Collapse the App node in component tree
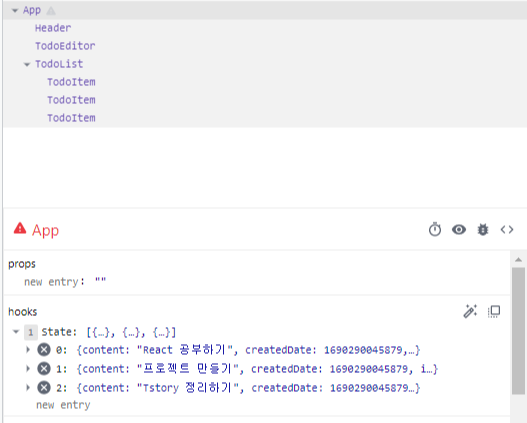Screen dimensions: 527x423 (x=14, y=11)
